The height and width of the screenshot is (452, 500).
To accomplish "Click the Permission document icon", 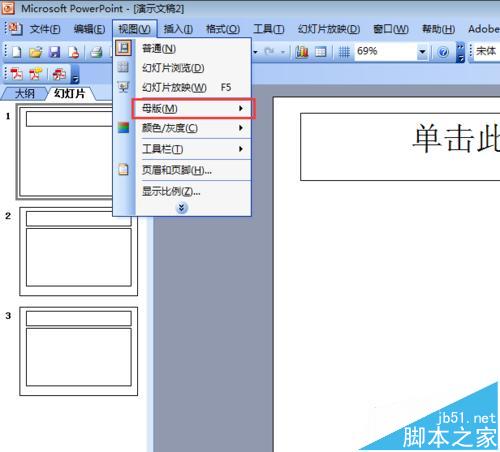I will (x=73, y=52).
